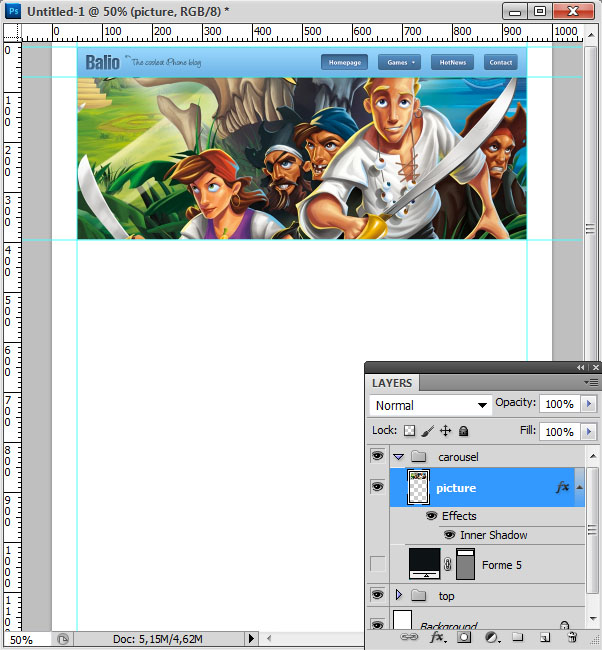Click the Forme 5 color fill thumbnail

pos(425,564)
